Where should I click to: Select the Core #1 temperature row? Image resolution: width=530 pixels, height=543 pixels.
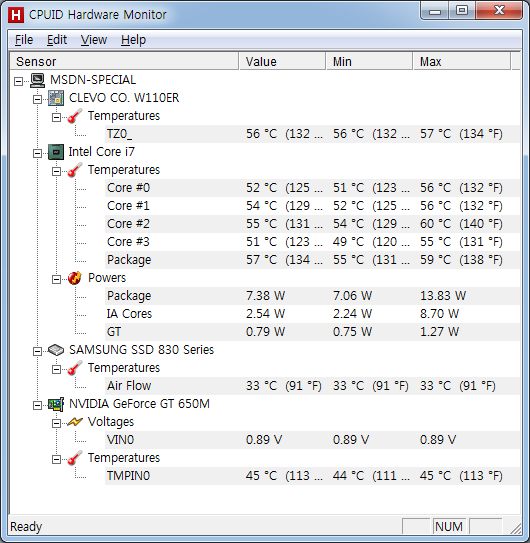click(x=312, y=206)
